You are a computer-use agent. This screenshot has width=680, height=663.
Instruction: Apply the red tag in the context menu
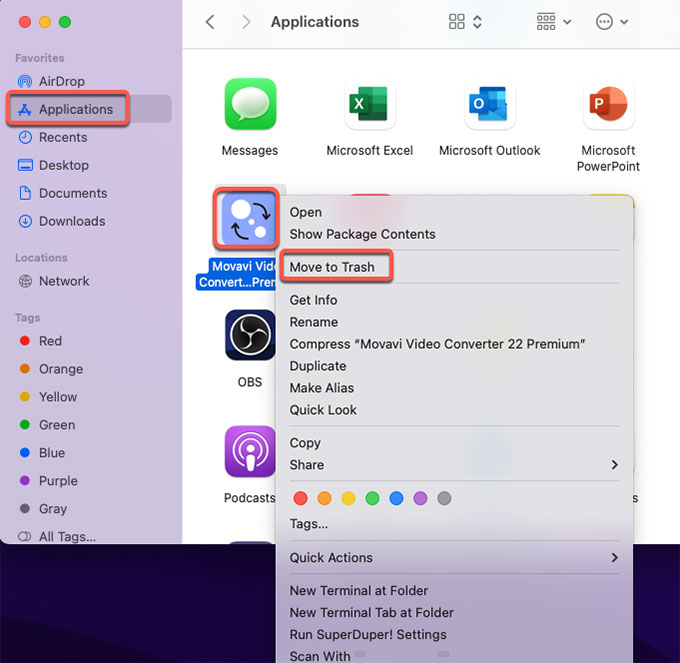pyautogui.click(x=301, y=498)
